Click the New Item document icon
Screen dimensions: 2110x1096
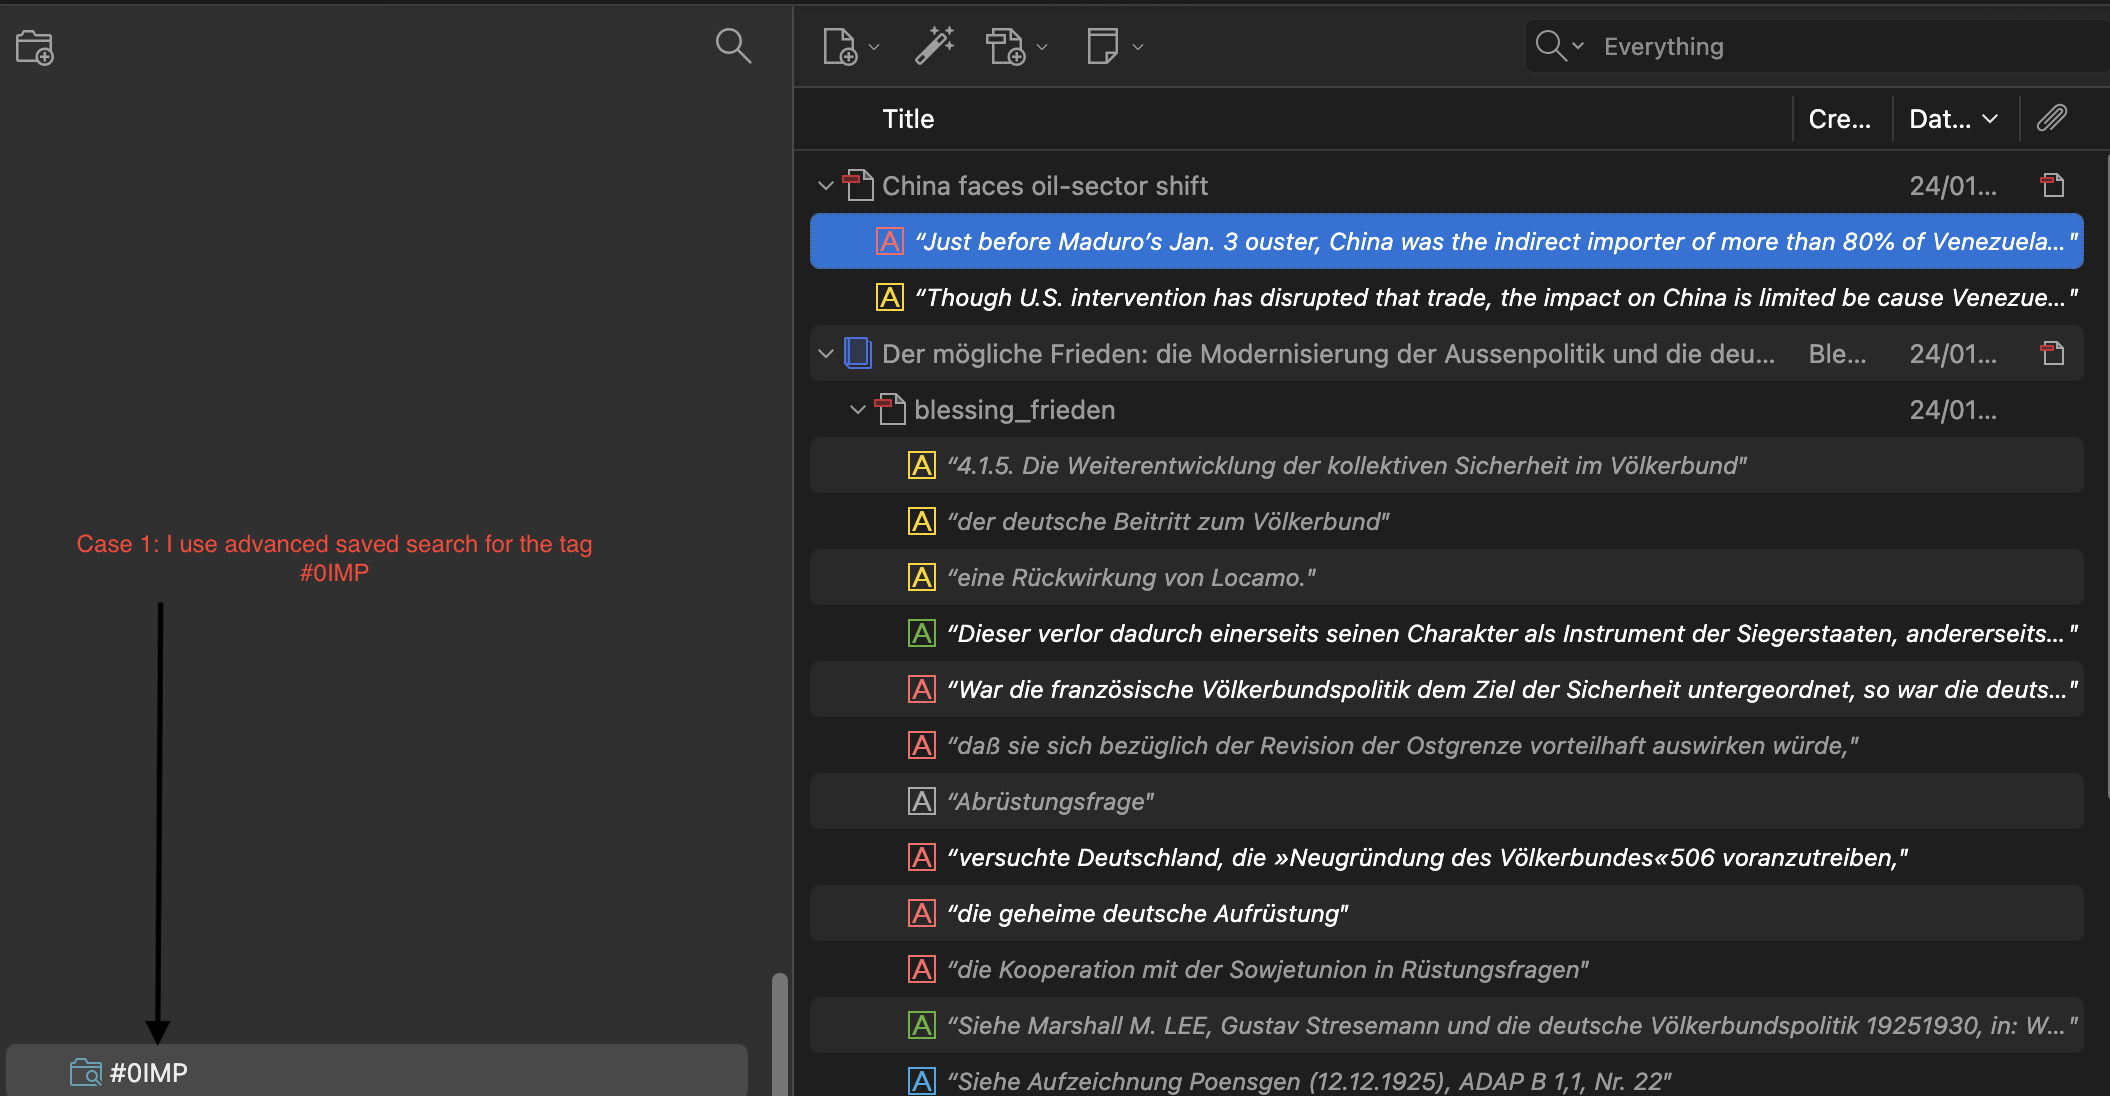[x=839, y=46]
